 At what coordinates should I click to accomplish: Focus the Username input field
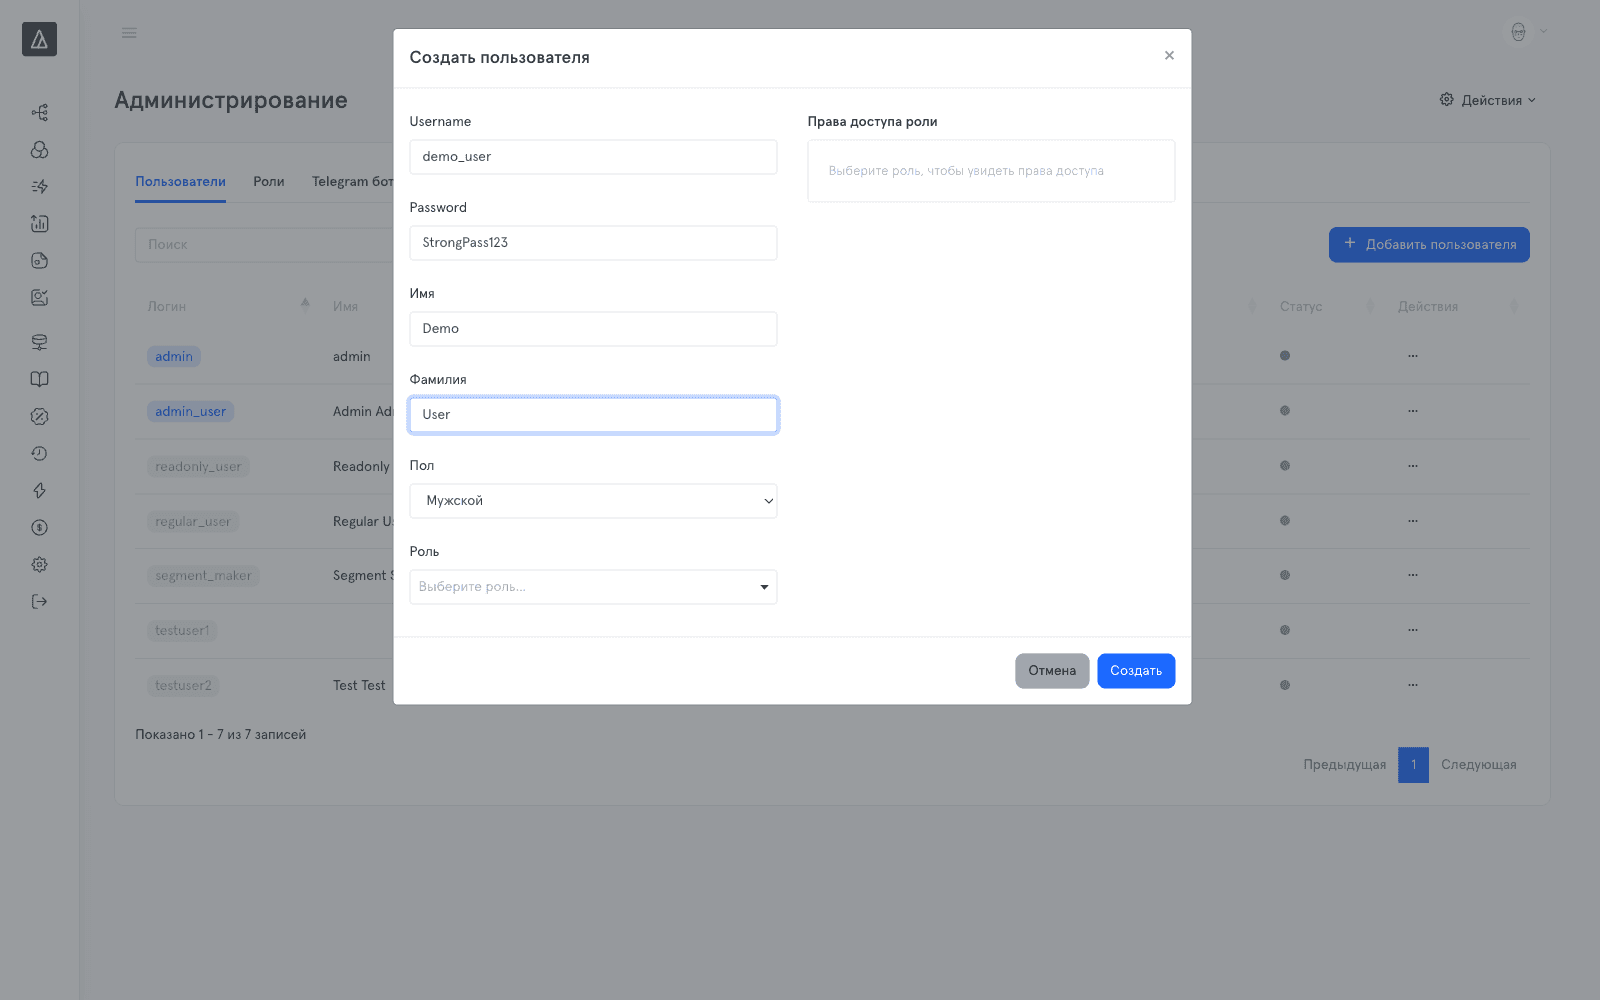(593, 157)
